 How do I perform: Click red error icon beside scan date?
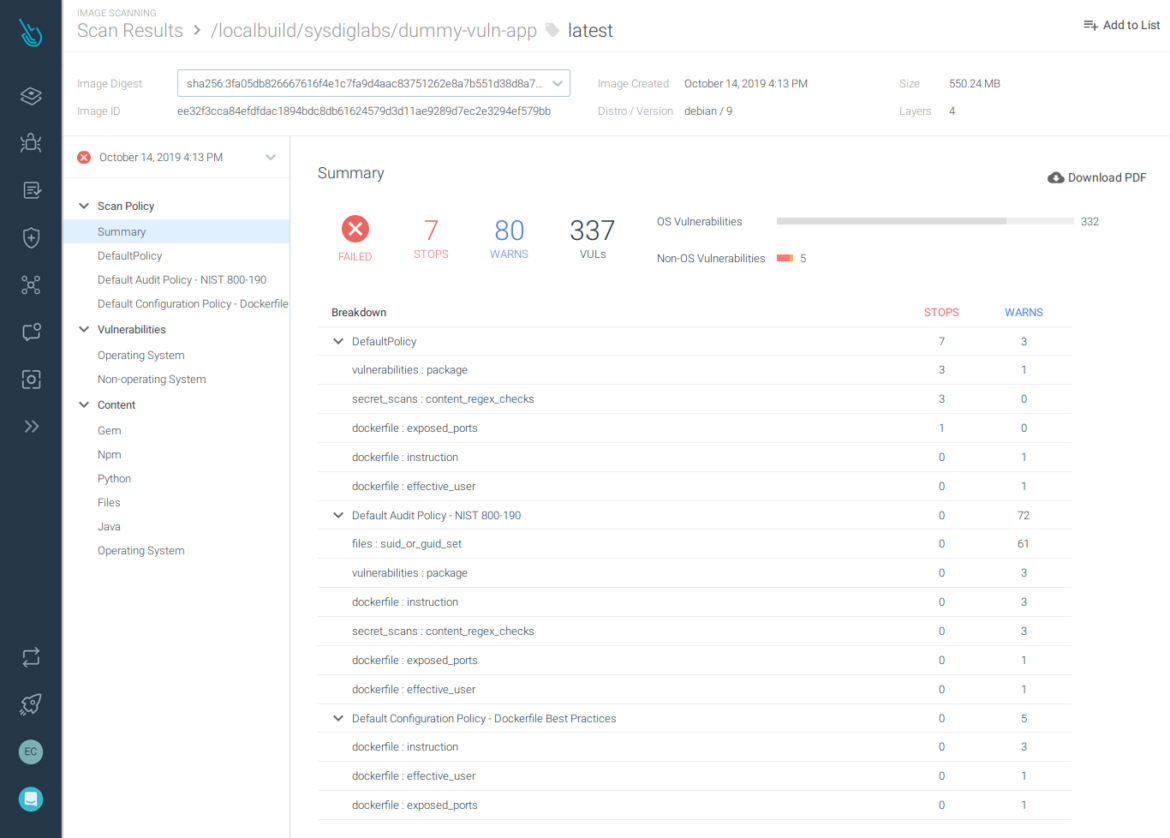point(84,157)
